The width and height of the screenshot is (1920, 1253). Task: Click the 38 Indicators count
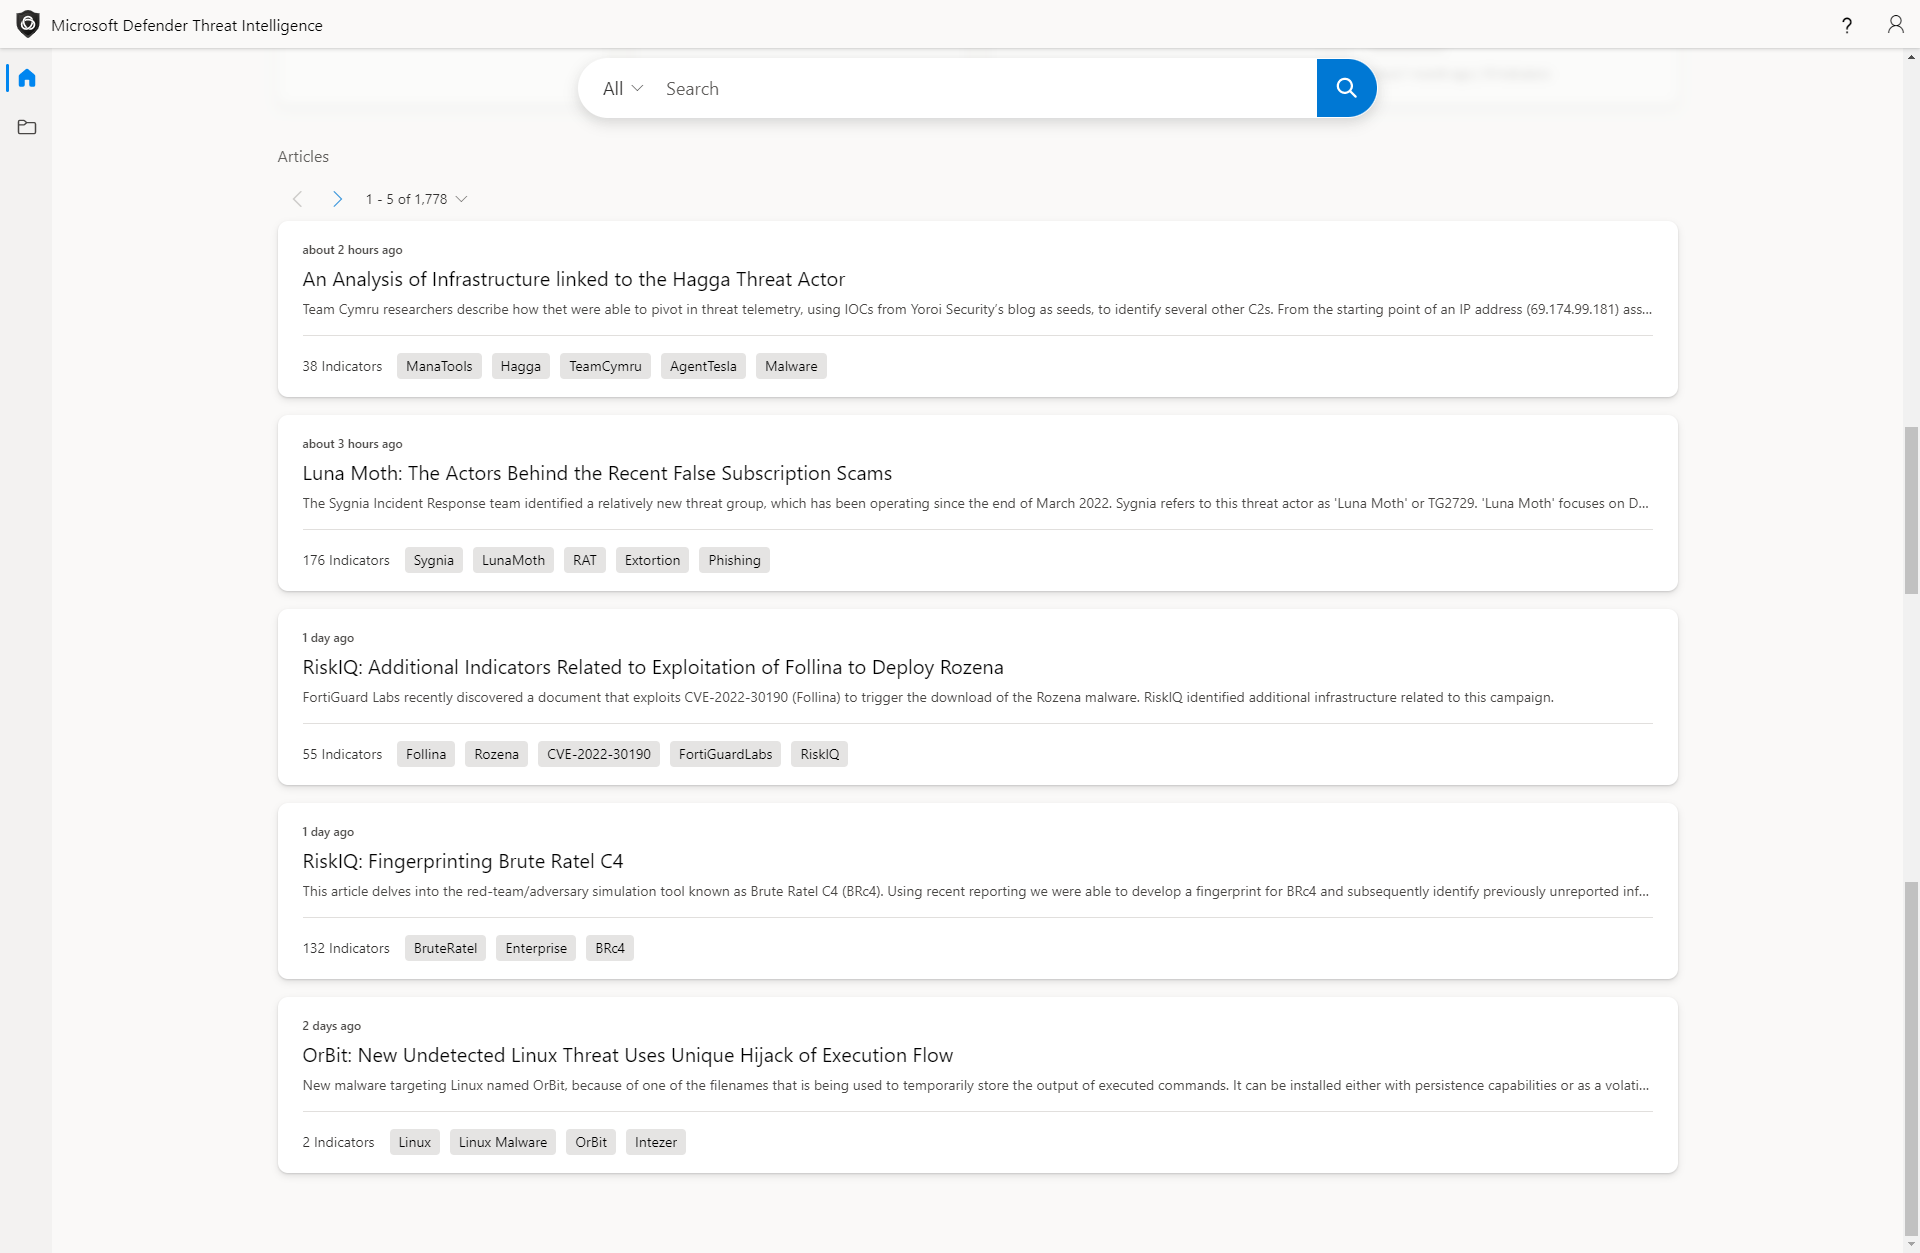click(x=342, y=366)
